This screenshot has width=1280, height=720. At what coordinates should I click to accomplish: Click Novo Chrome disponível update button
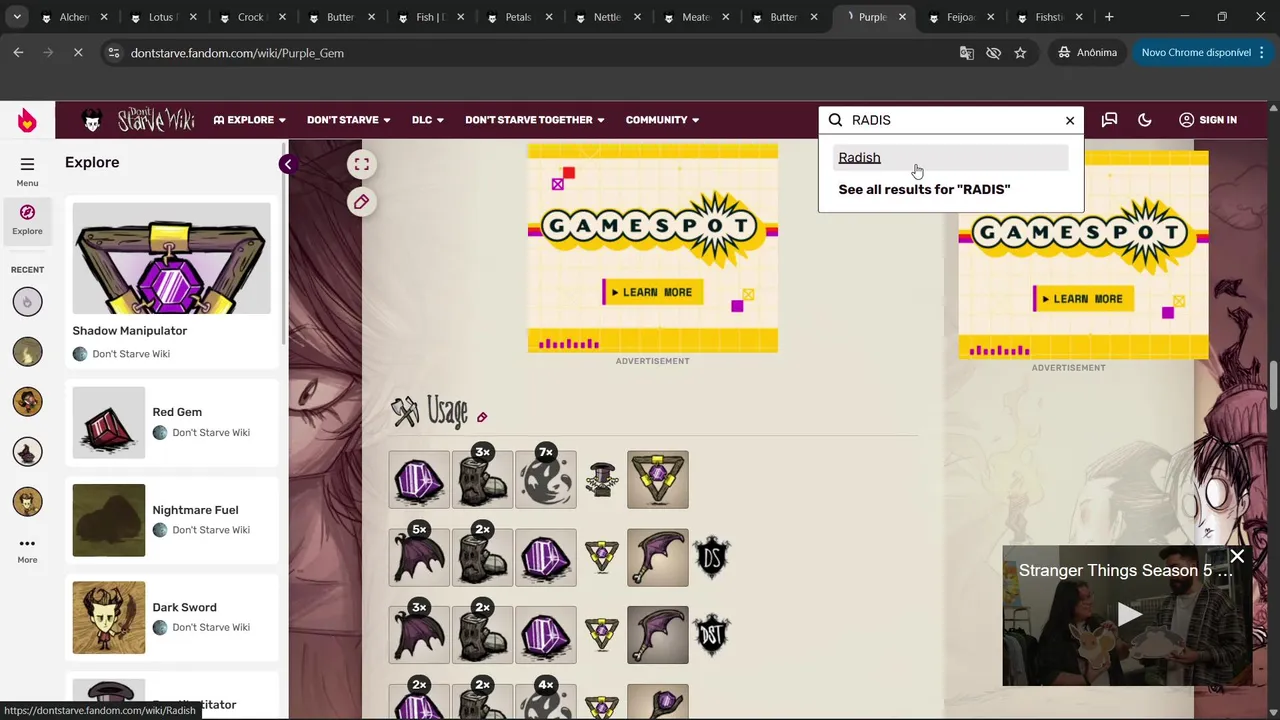pos(1196,53)
